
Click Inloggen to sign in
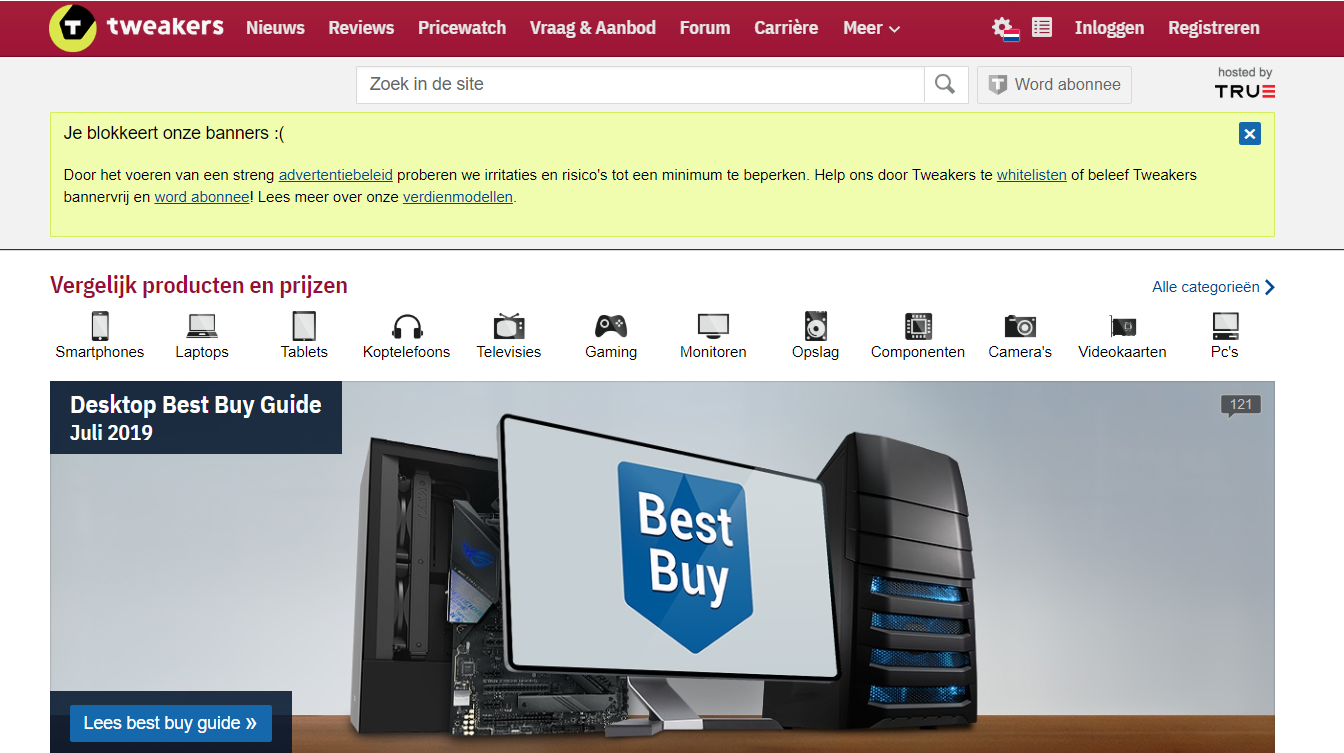[1109, 28]
